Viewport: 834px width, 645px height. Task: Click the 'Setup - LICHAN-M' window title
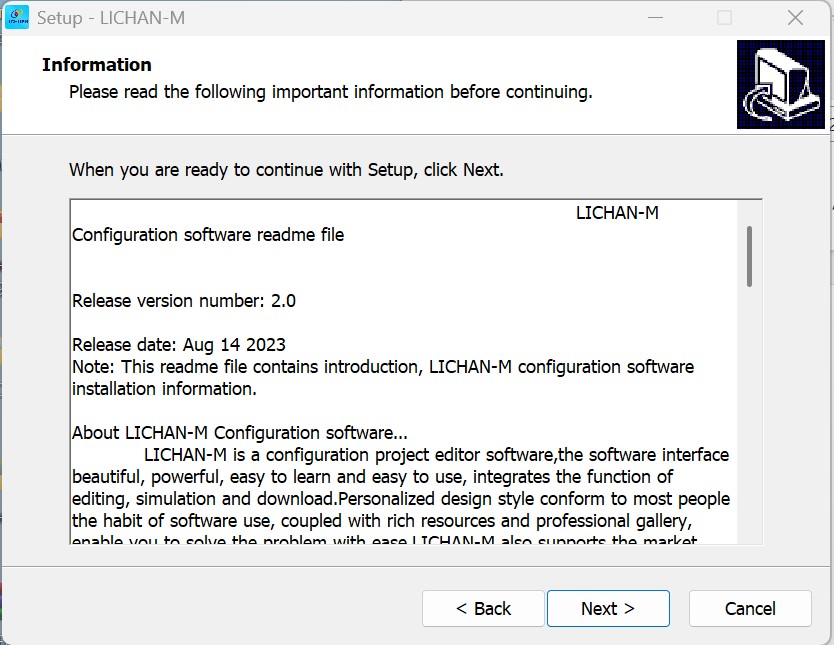(111, 18)
